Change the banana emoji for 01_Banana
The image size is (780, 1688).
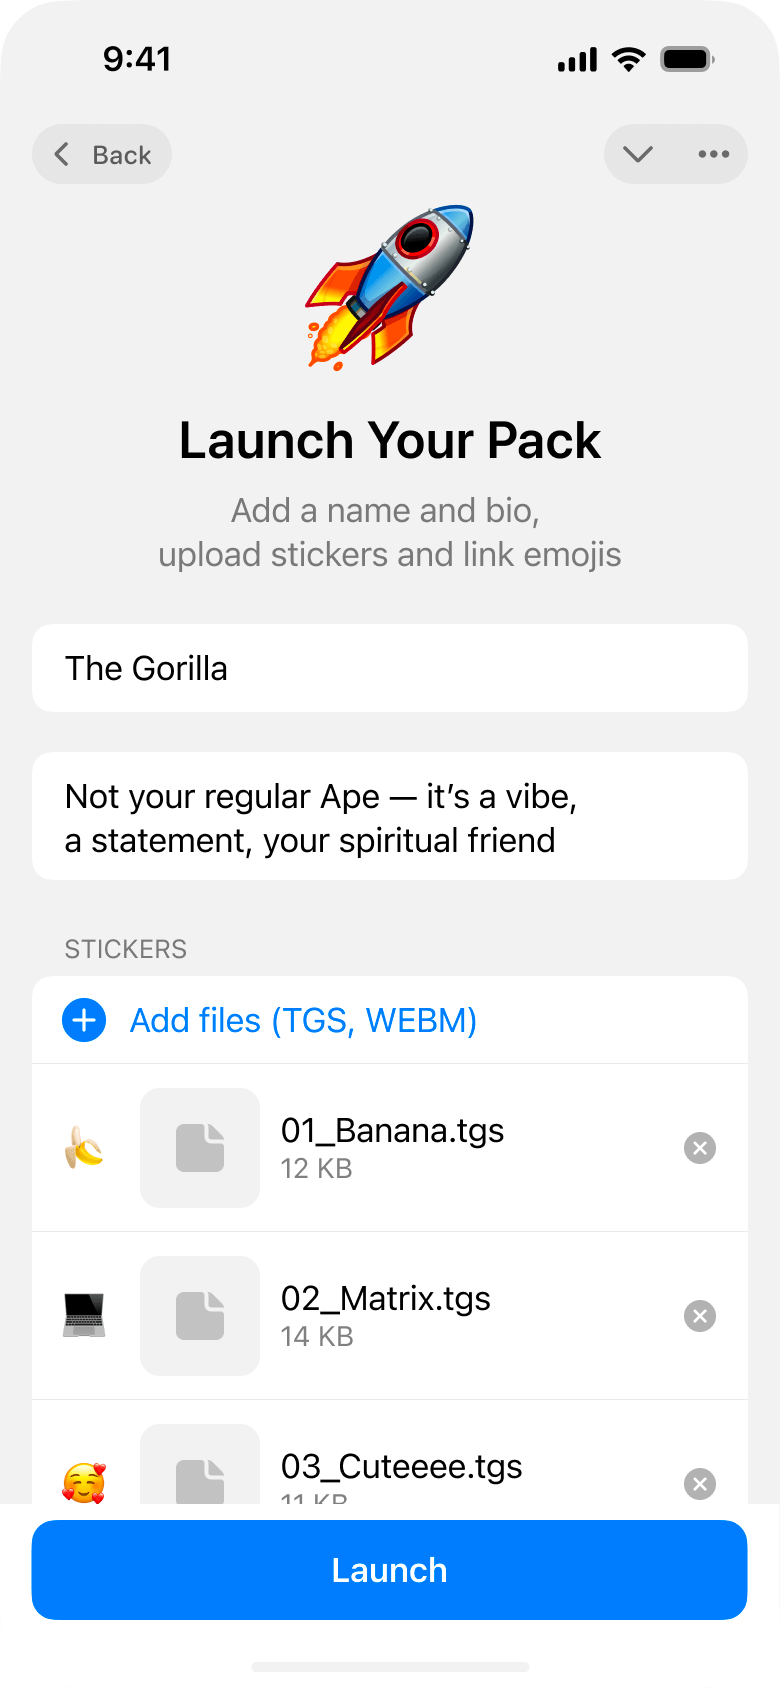84,1148
